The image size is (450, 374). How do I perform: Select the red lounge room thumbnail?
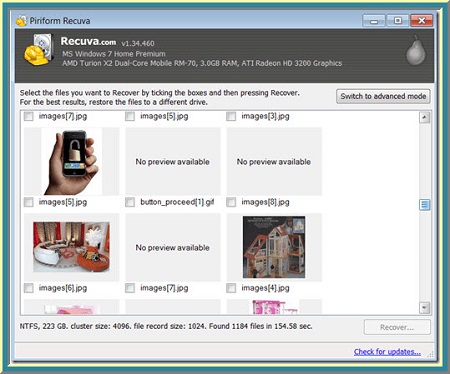tap(71, 247)
